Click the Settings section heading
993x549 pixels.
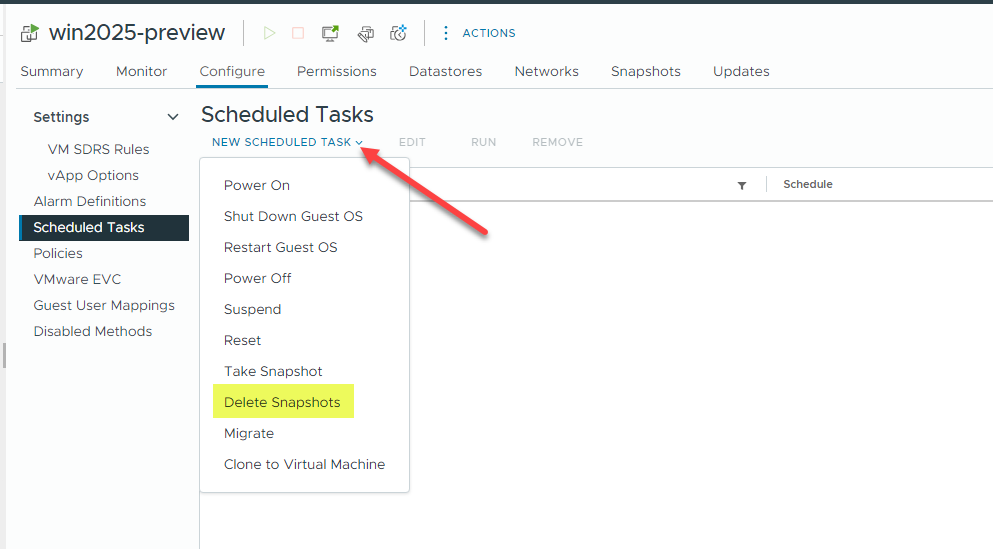(61, 117)
